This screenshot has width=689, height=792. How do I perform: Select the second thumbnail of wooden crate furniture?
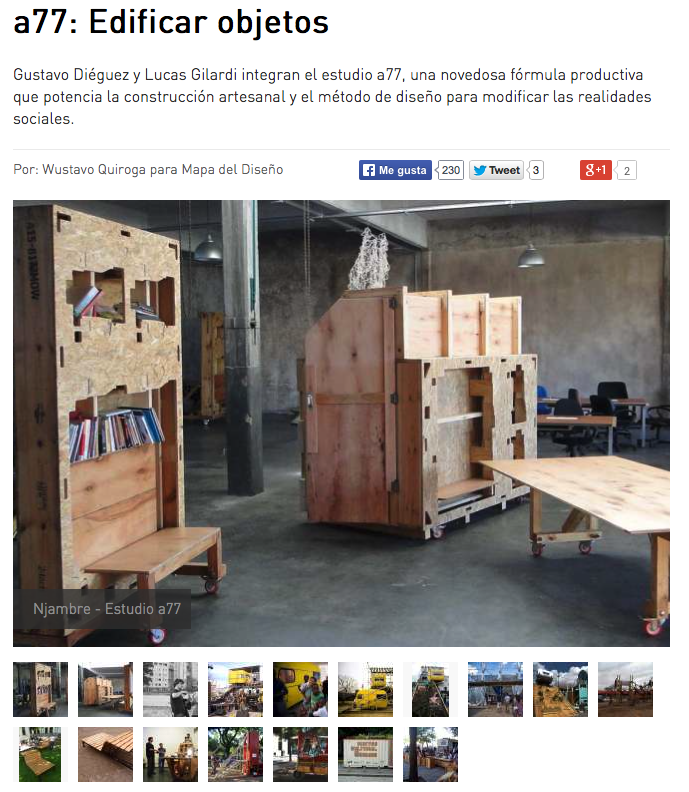[105, 689]
